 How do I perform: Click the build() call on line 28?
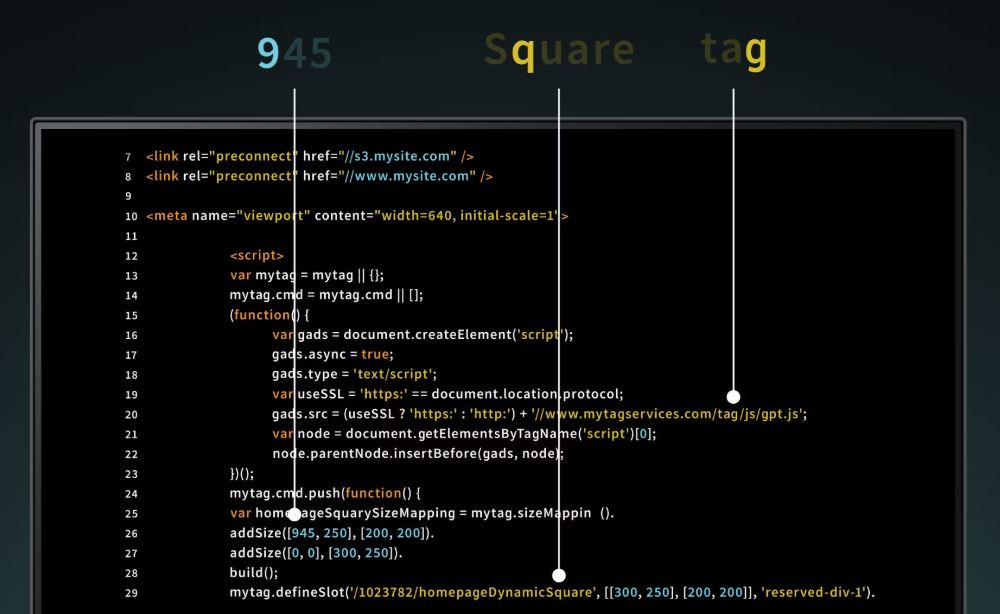253,572
